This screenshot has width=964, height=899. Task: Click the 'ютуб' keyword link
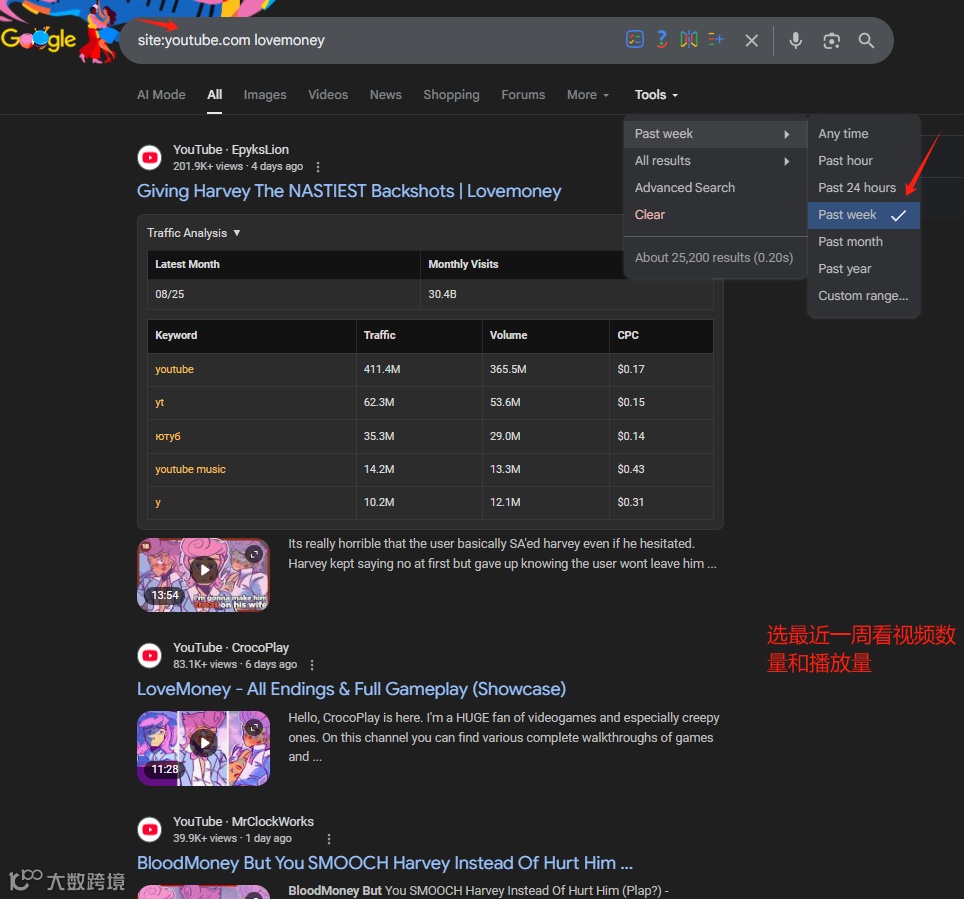(x=167, y=437)
